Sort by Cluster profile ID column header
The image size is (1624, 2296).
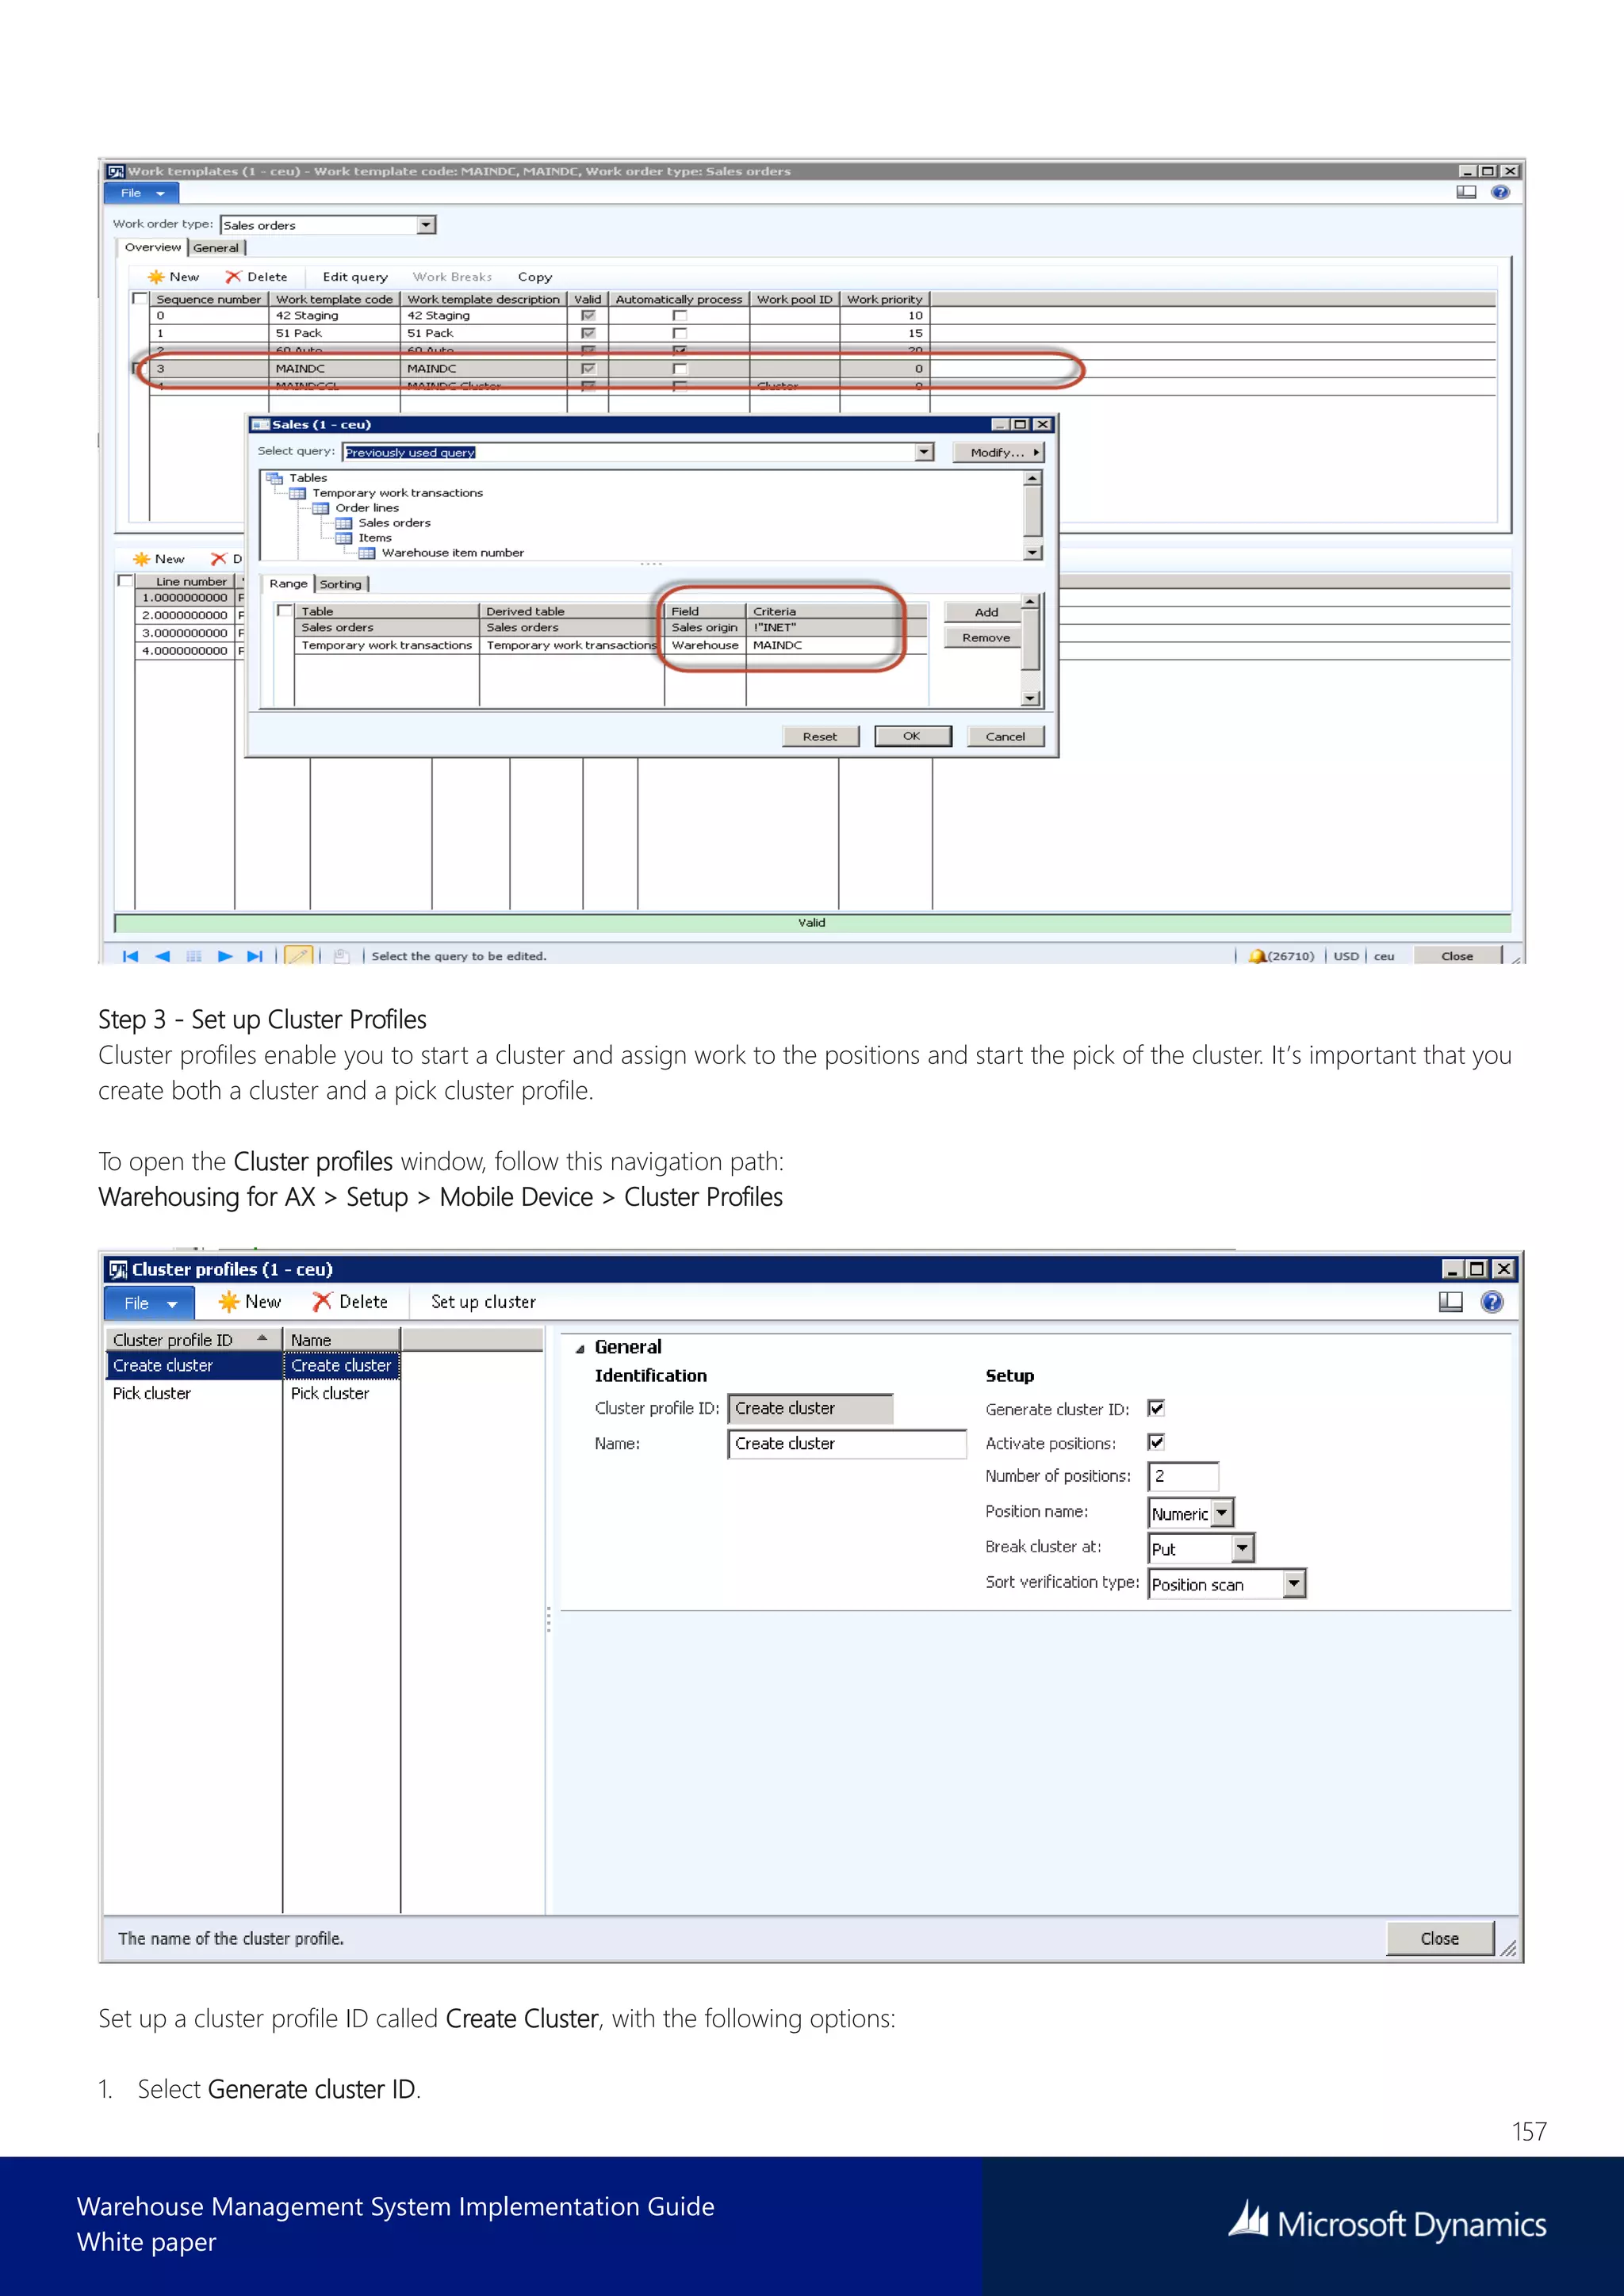(x=192, y=1340)
